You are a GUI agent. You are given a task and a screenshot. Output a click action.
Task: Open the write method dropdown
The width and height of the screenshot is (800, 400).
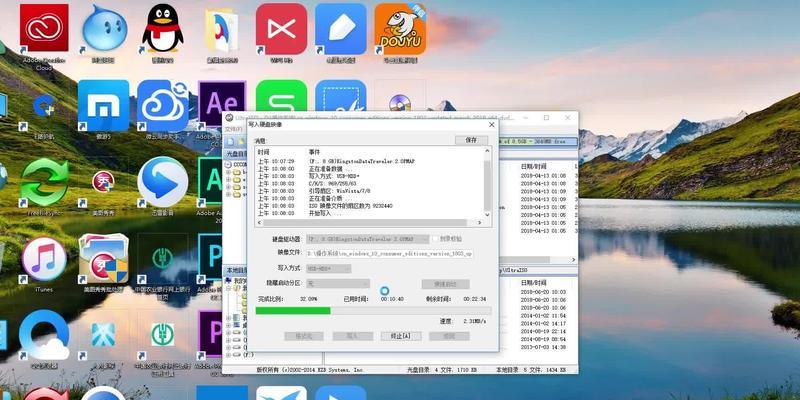(x=329, y=268)
